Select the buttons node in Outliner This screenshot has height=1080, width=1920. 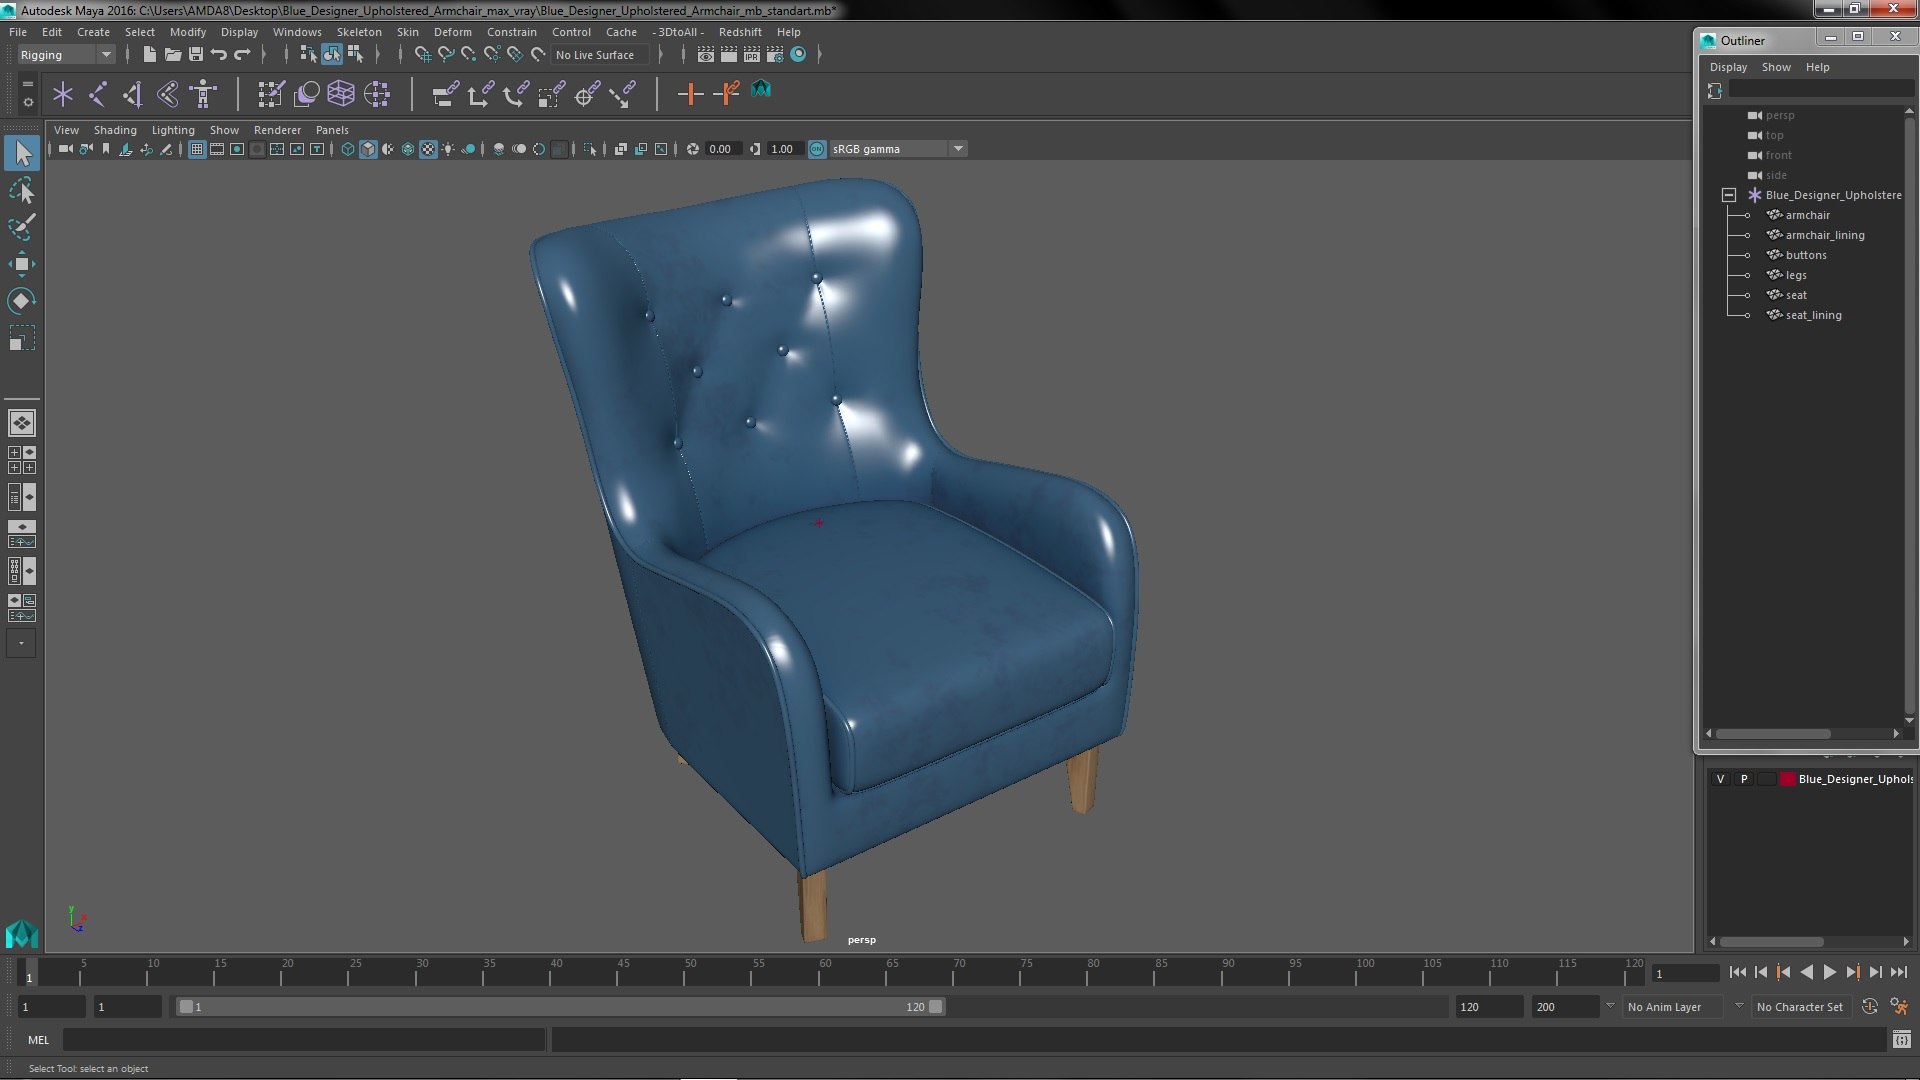1806,255
